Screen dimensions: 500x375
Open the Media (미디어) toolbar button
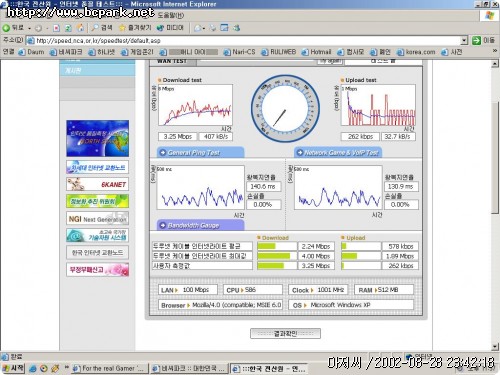[170, 28]
